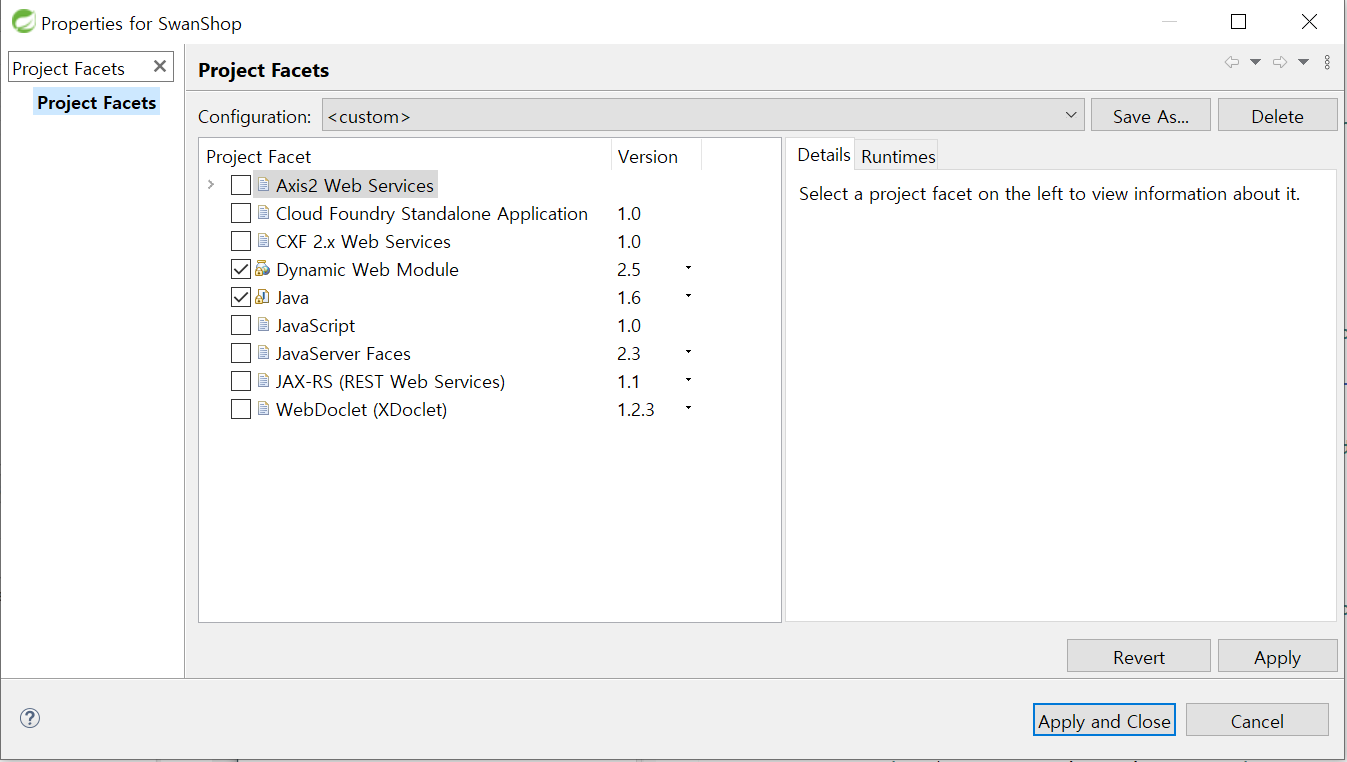Screen dimensions: 1347x762
Task: Open the help question mark icon
Action: [30, 717]
